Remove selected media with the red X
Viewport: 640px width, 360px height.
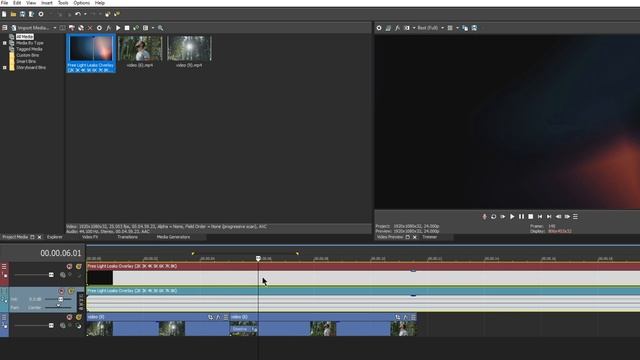click(x=90, y=28)
